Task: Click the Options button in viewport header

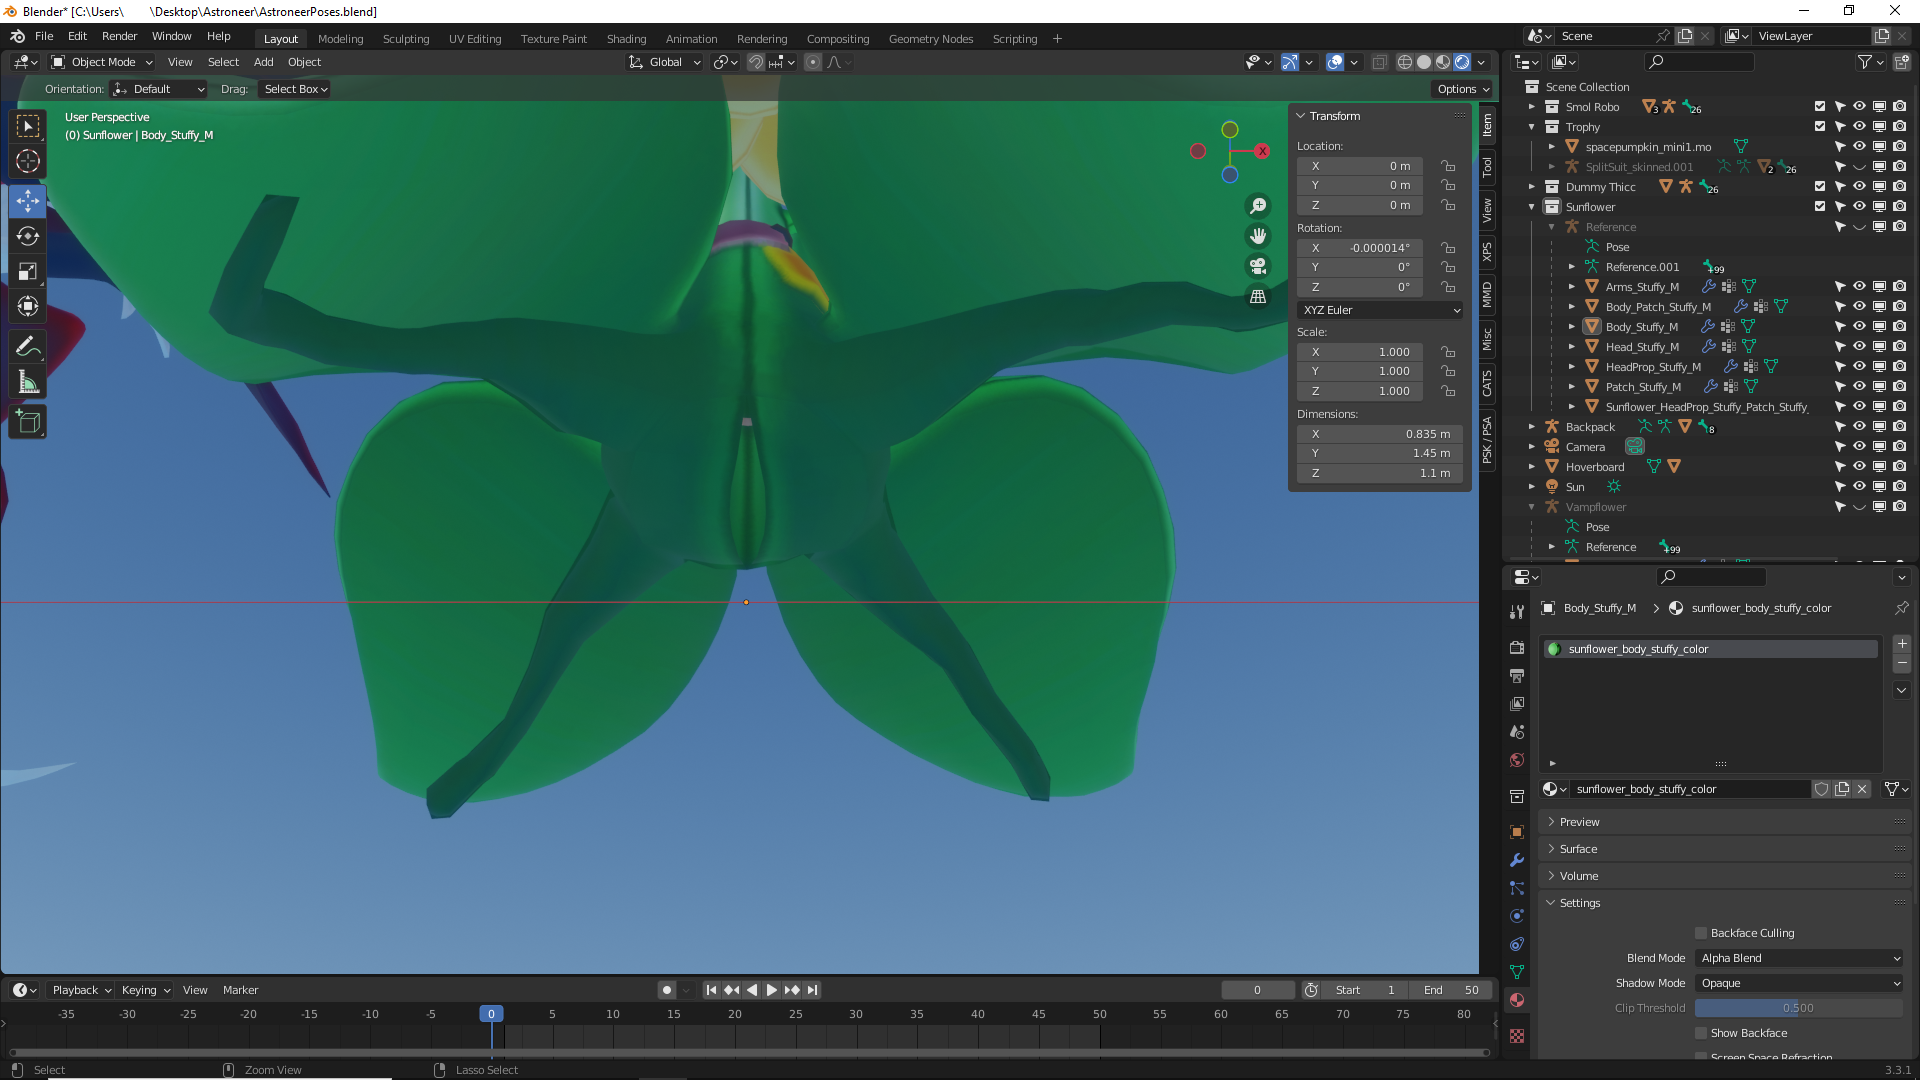Action: point(1463,89)
